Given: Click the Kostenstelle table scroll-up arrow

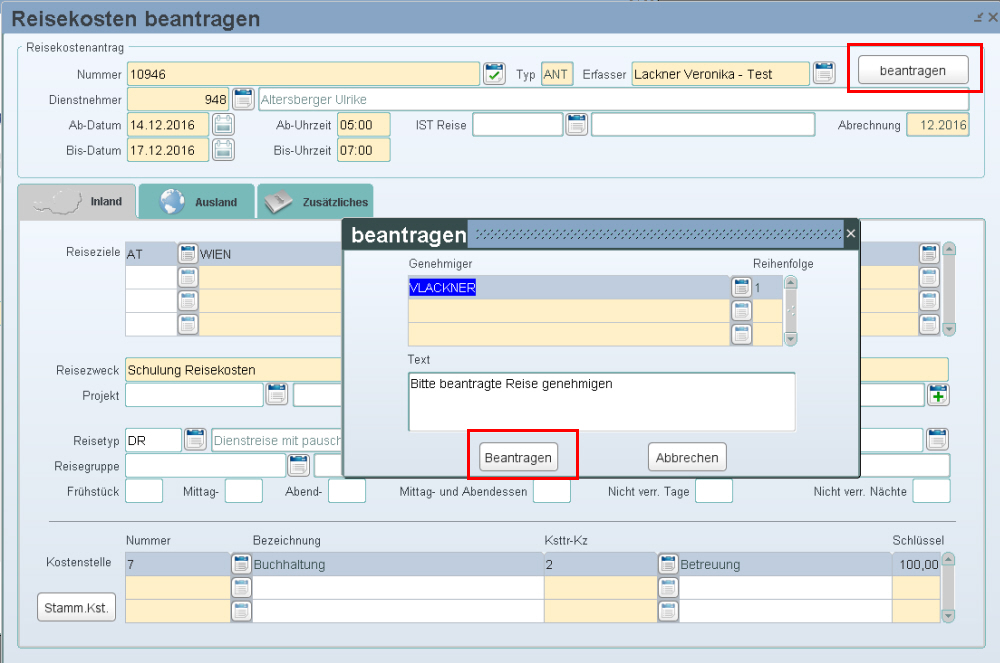Looking at the screenshot, I should (x=948, y=559).
